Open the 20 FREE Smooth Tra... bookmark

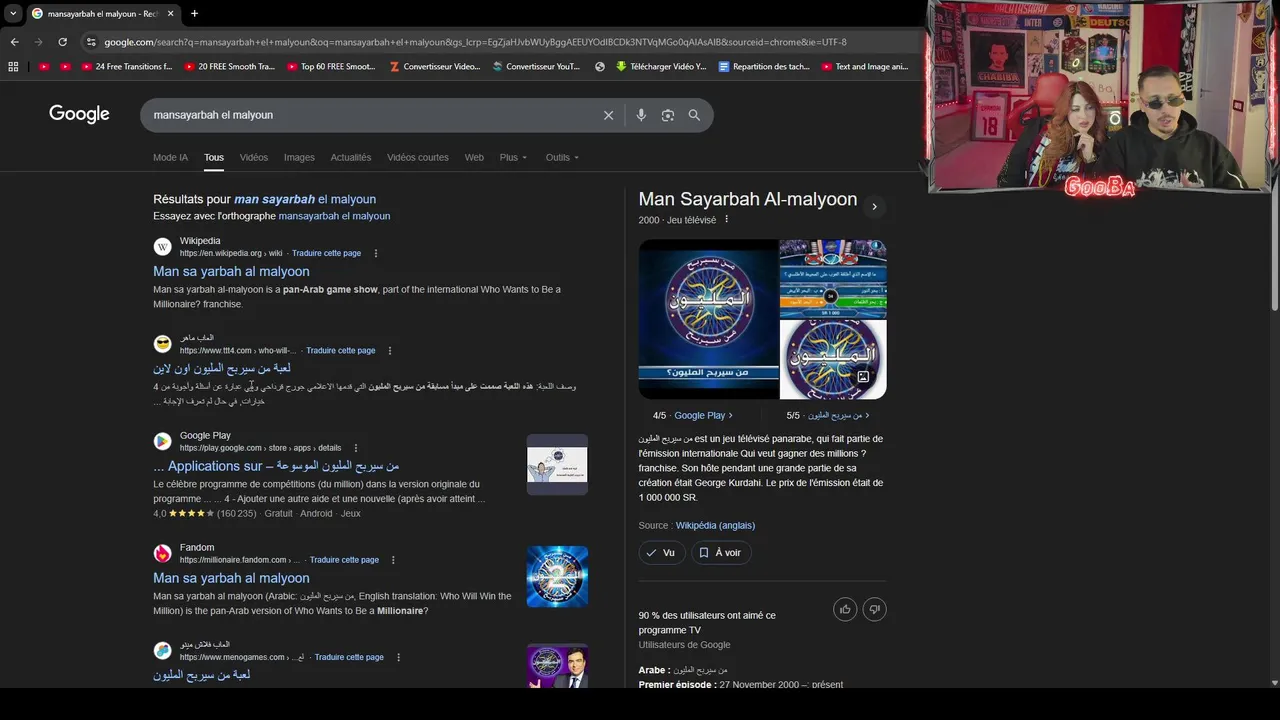tap(229, 67)
